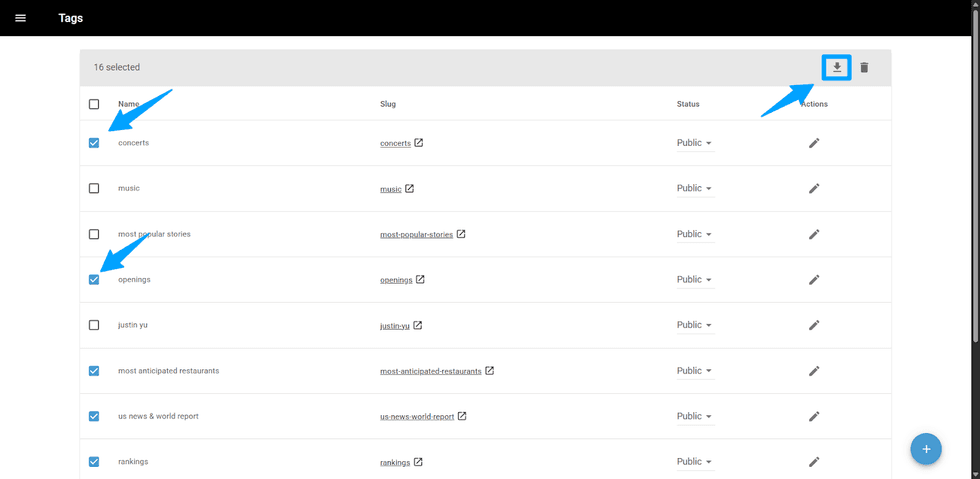Click the blue add tag plus button
Screen dimensions: 980x479
[926, 449]
